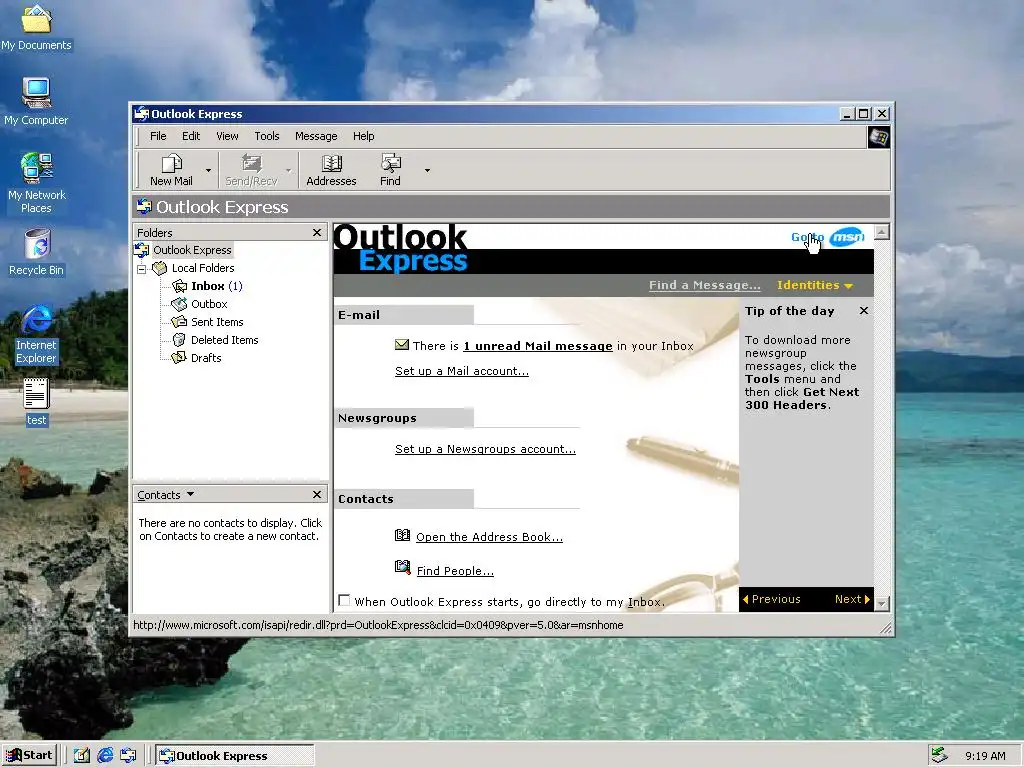Click the system tray network icon
This screenshot has width=1024, height=768.
point(939,756)
